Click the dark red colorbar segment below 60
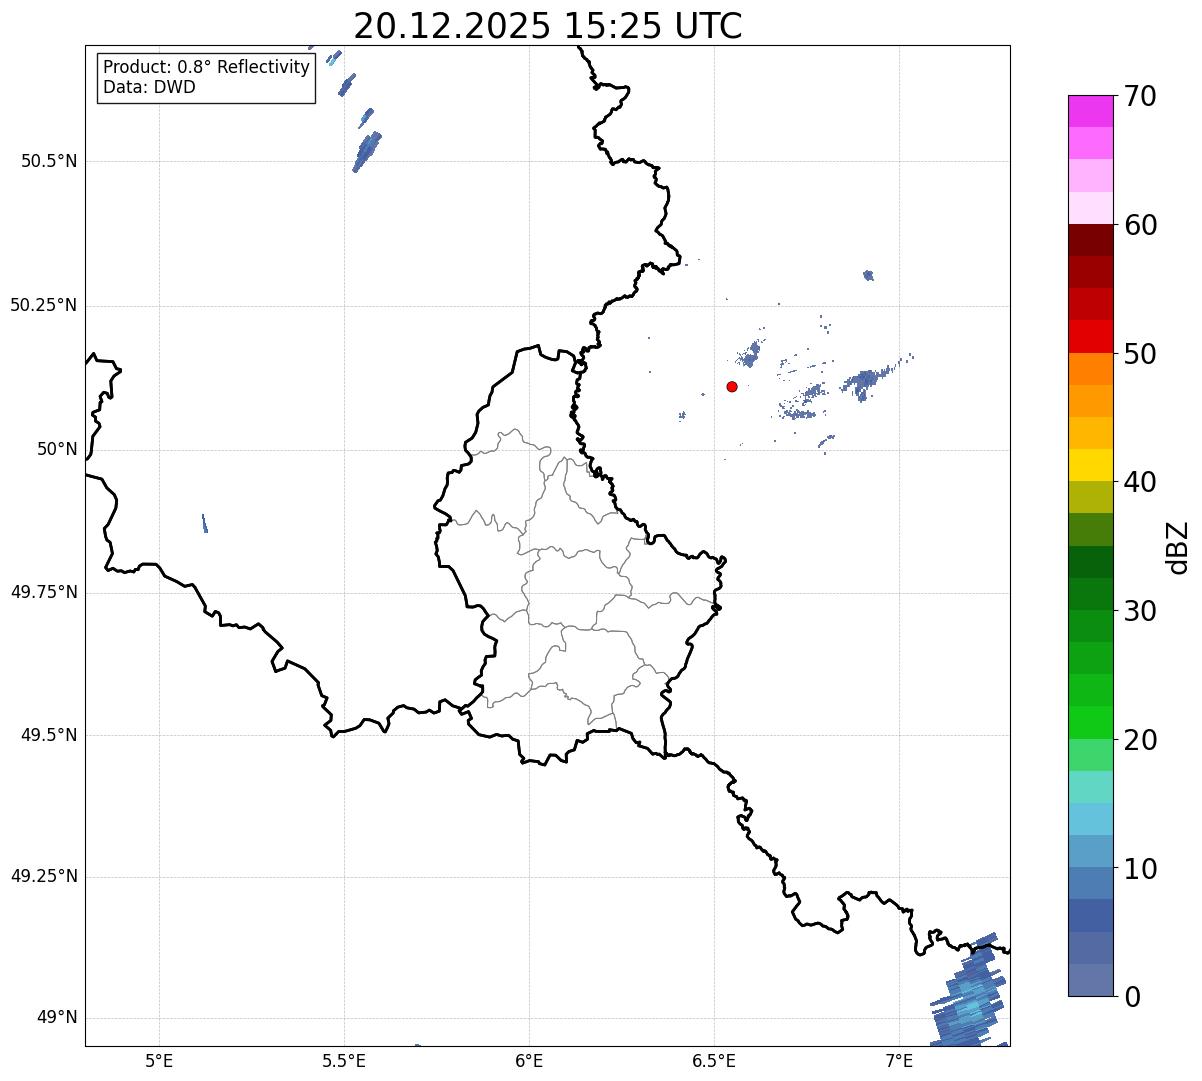Image resolution: width=1202 pixels, height=1081 pixels. pos(1090,240)
